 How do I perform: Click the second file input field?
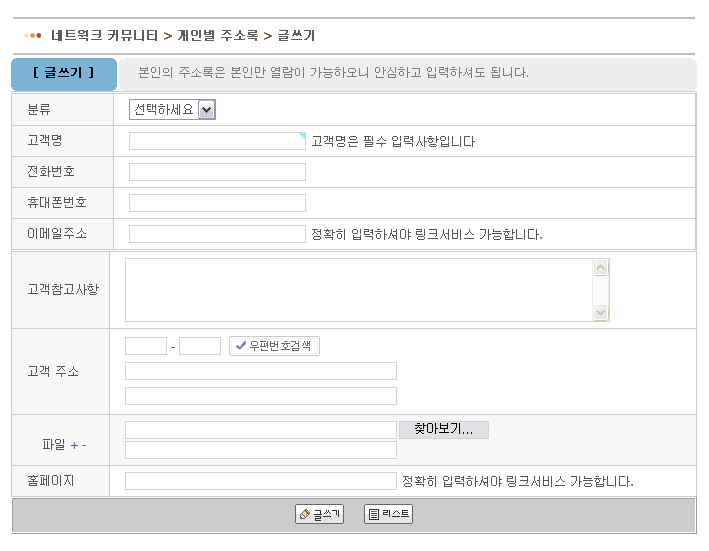click(x=261, y=450)
